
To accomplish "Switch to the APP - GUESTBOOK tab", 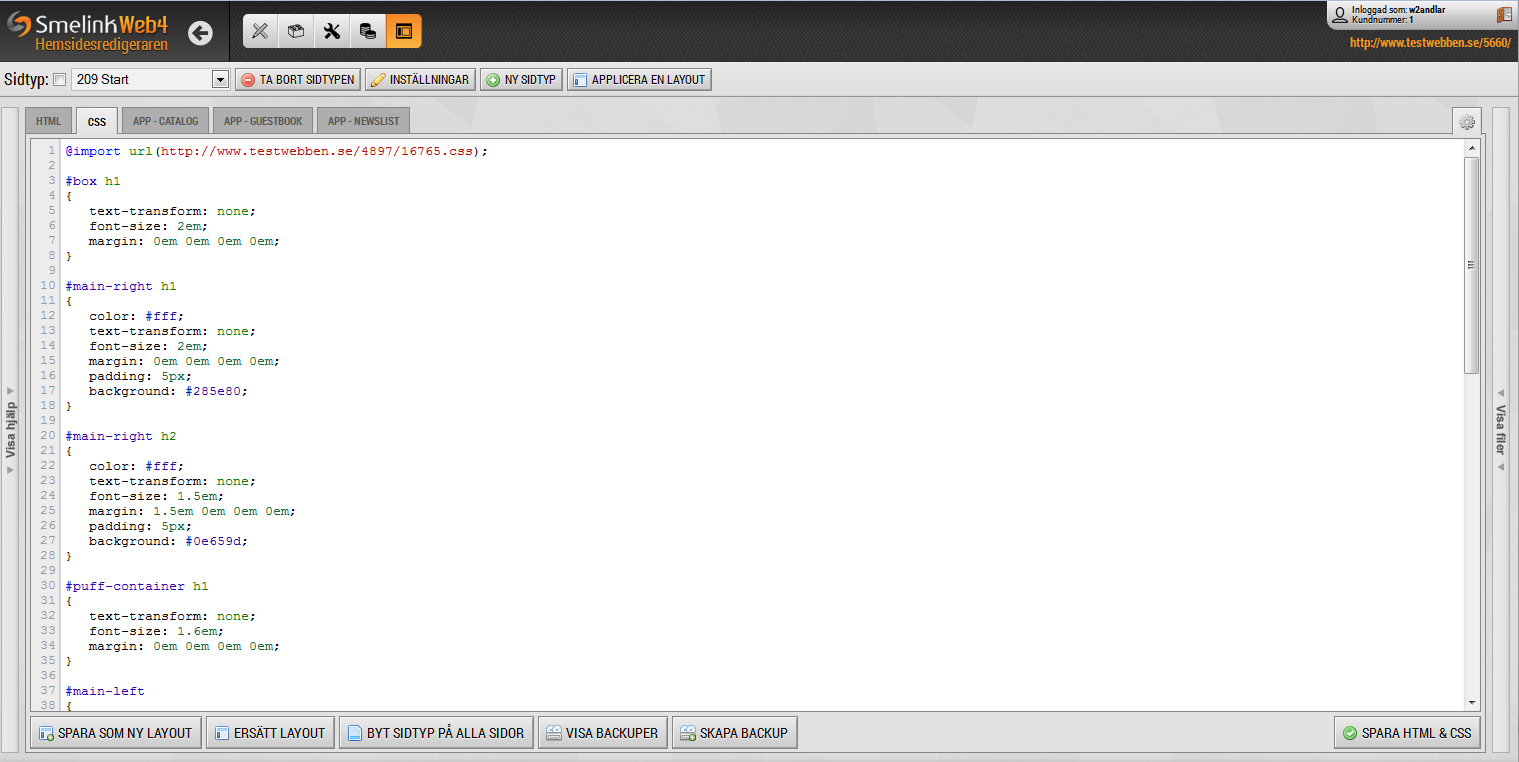I will point(263,121).
